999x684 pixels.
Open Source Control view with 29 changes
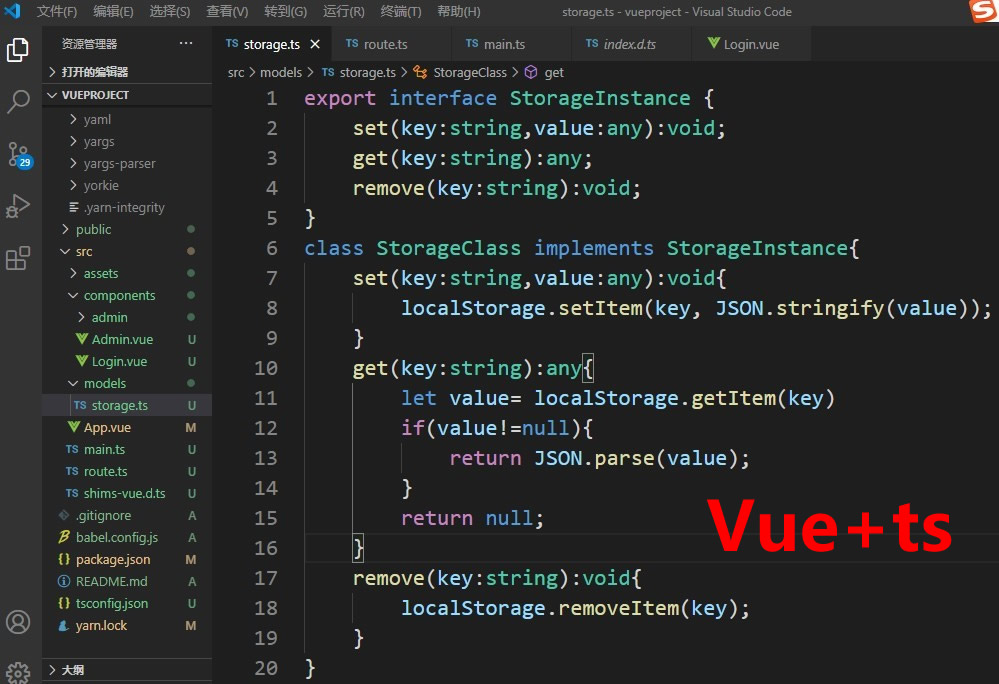coord(18,154)
